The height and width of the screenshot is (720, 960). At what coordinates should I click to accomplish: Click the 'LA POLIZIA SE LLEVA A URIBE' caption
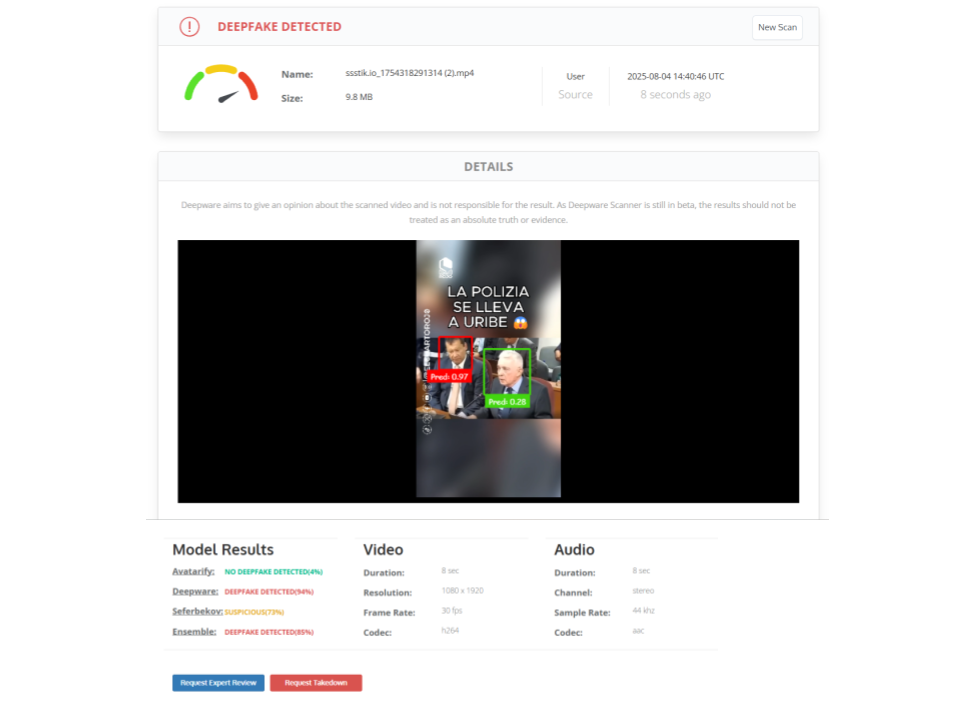tap(488, 307)
